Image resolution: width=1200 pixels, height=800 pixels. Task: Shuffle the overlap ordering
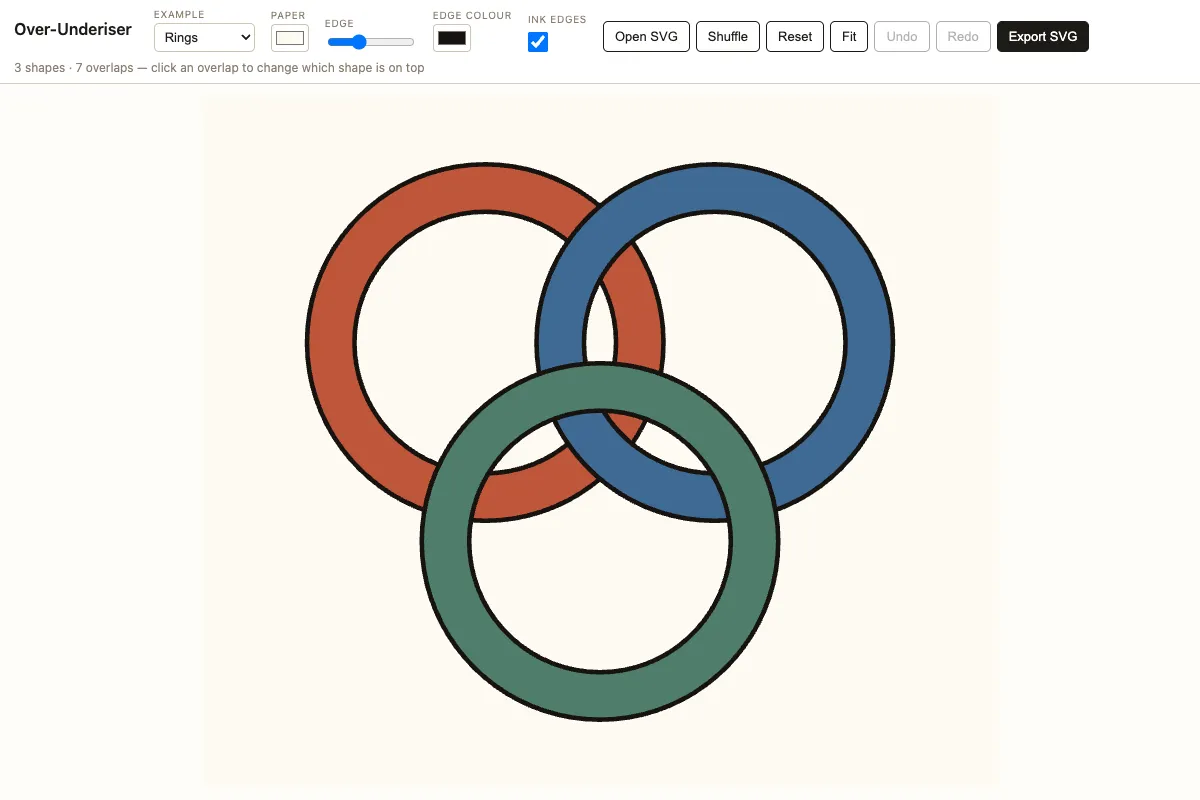click(728, 37)
